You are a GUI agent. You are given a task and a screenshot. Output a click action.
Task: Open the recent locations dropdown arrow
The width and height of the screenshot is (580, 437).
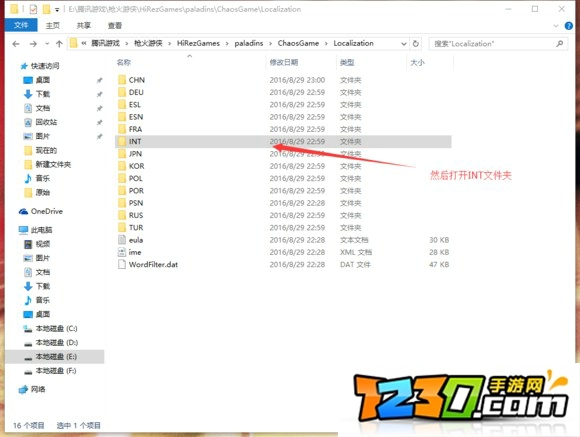click(47, 44)
